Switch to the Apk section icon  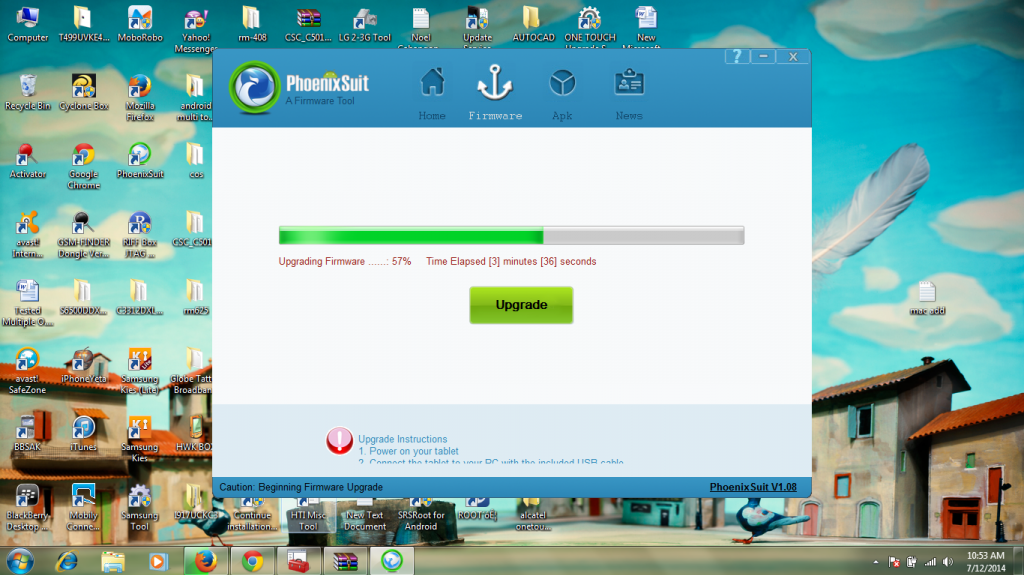click(562, 83)
